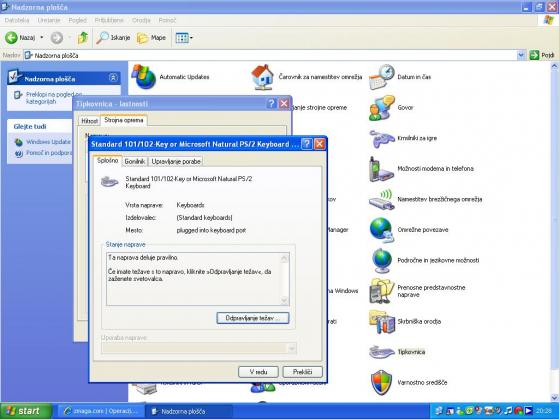Open the Priljubljene menu

pyautogui.click(x=109, y=20)
